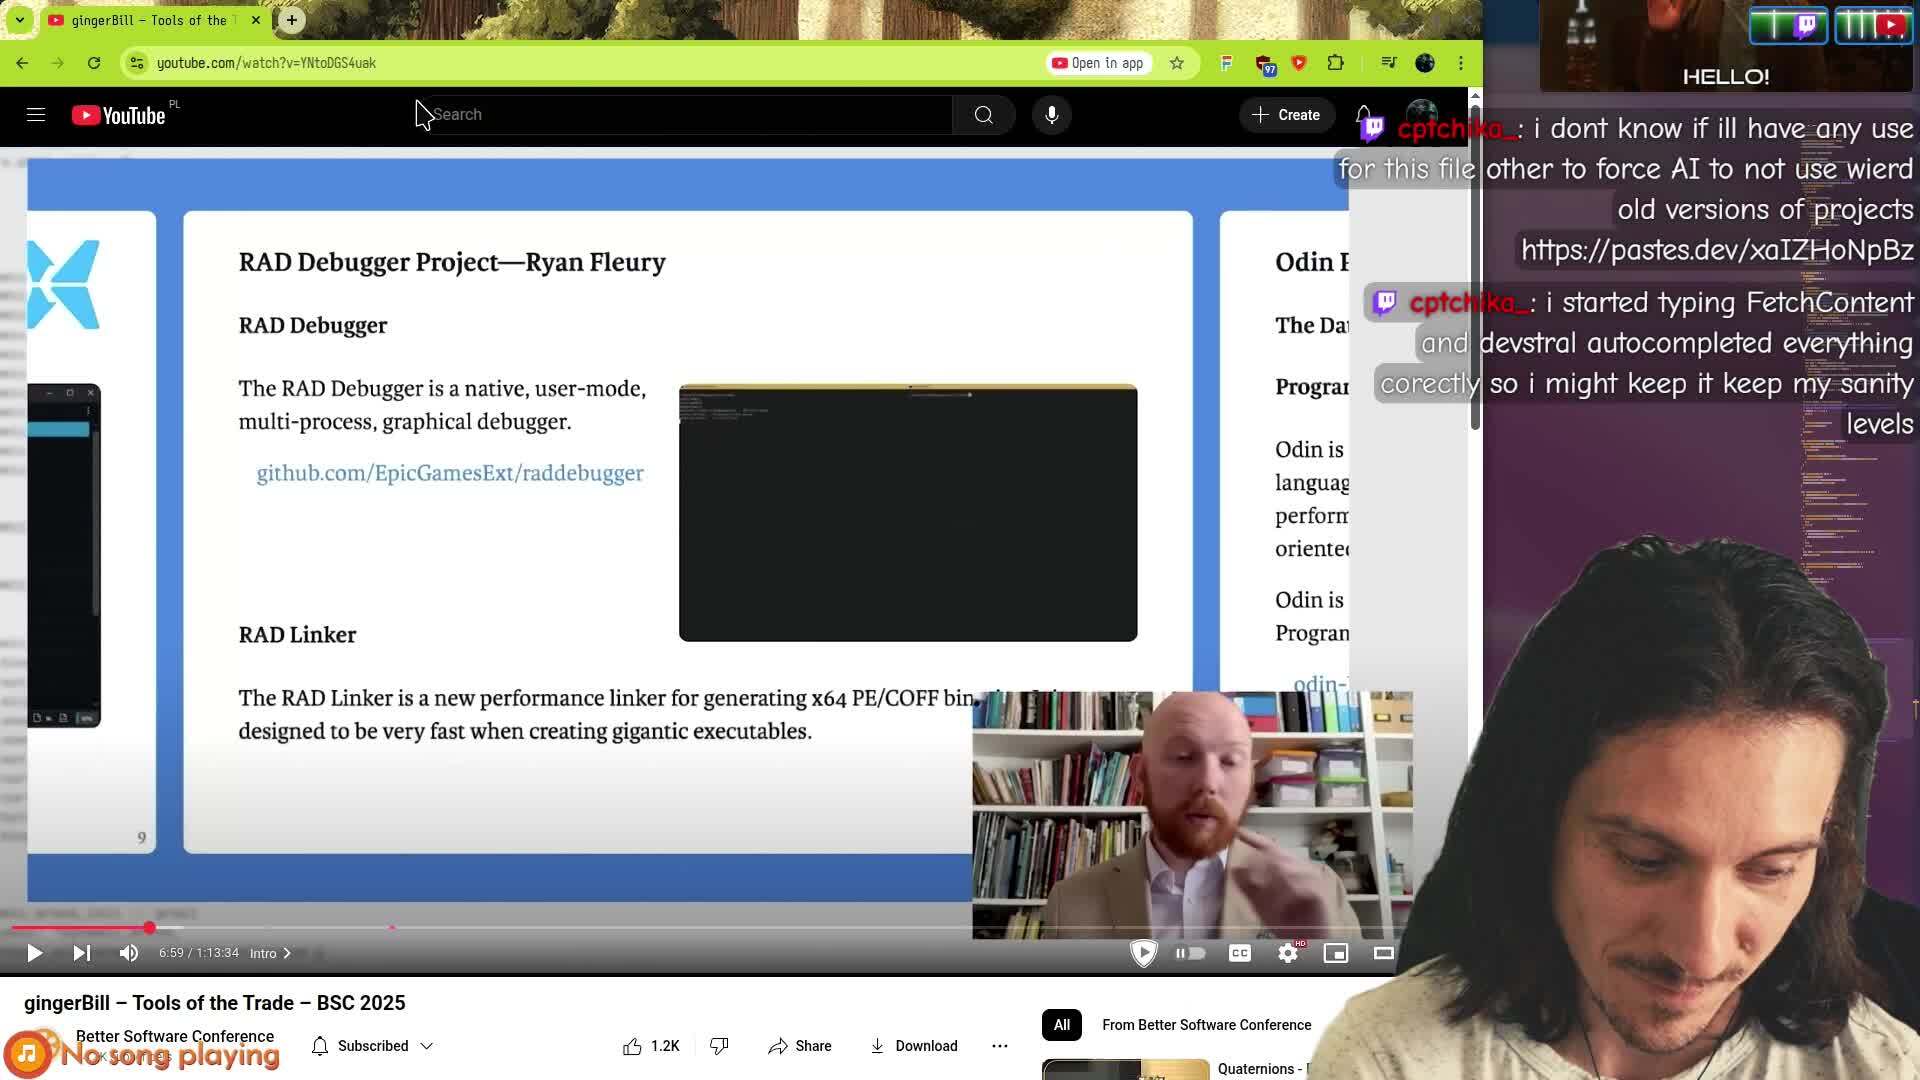Select the gingerBill Tools of the Trade tab
Image resolution: width=1920 pixels, height=1080 pixels.
click(x=152, y=20)
